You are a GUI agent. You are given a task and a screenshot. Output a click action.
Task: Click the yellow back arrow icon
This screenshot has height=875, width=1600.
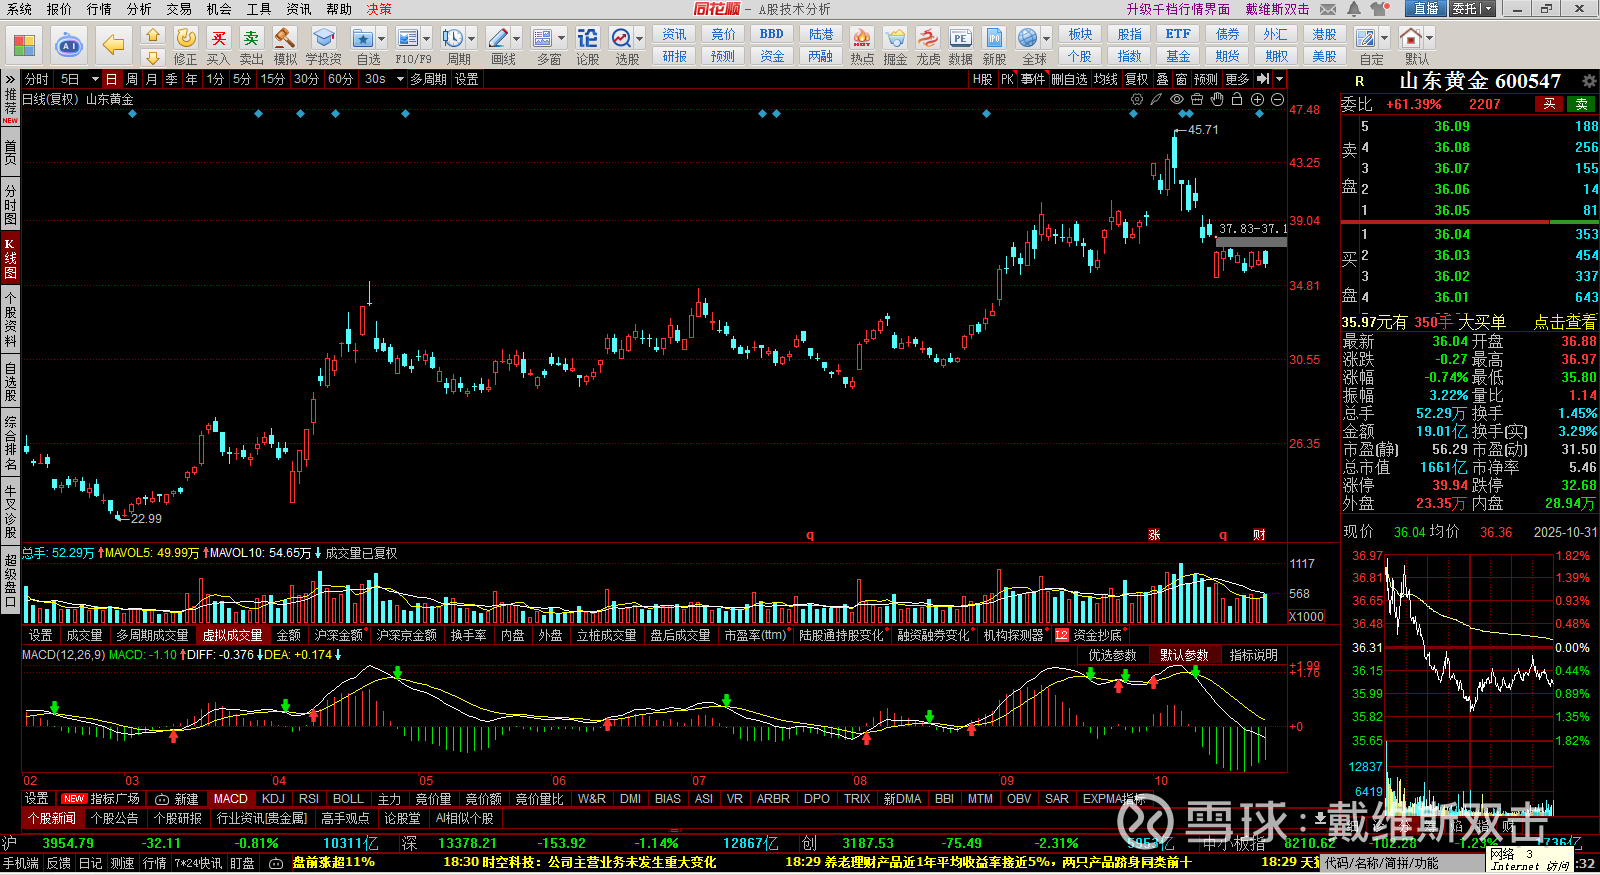click(114, 45)
